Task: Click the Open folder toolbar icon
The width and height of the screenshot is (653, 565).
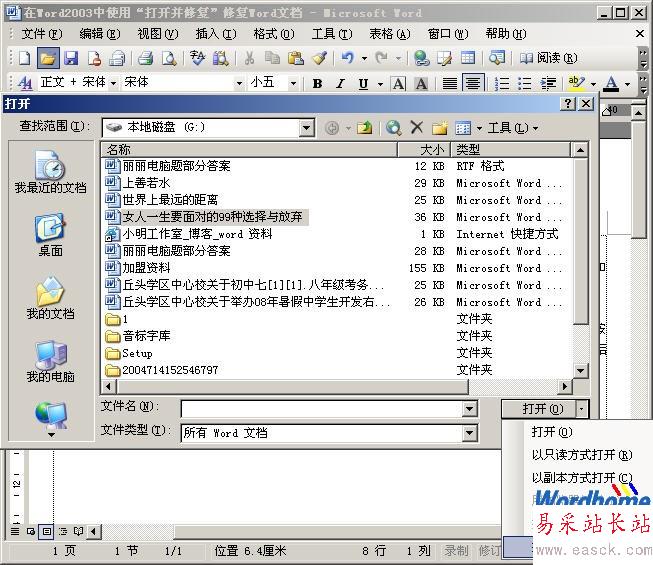Action: pos(48,58)
